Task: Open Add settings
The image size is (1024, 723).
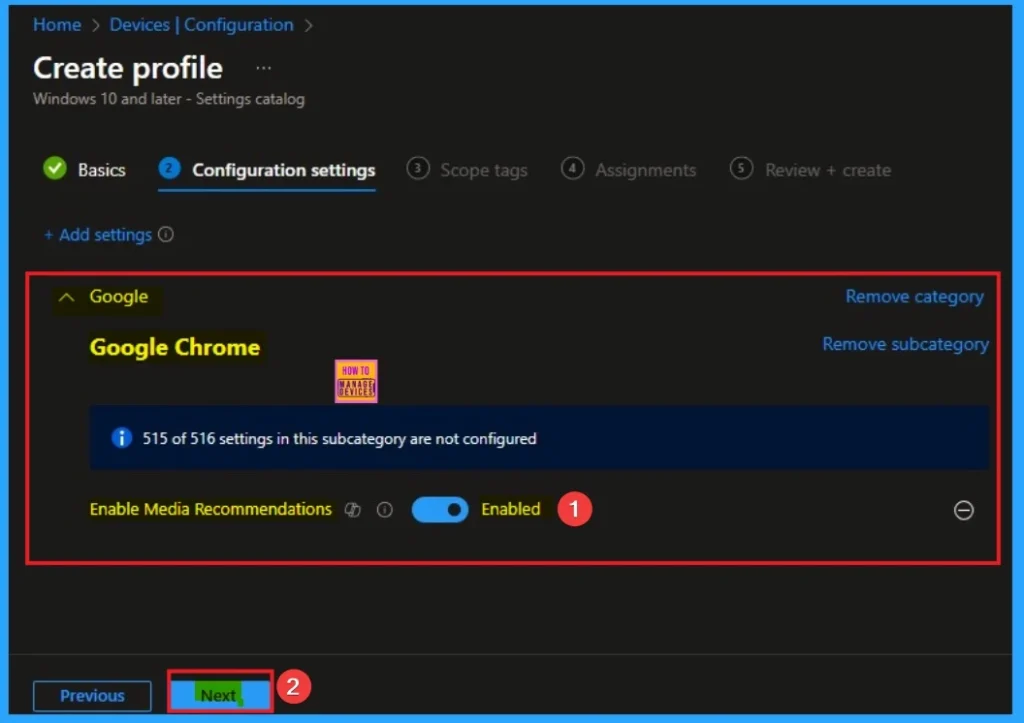Action: coord(100,235)
